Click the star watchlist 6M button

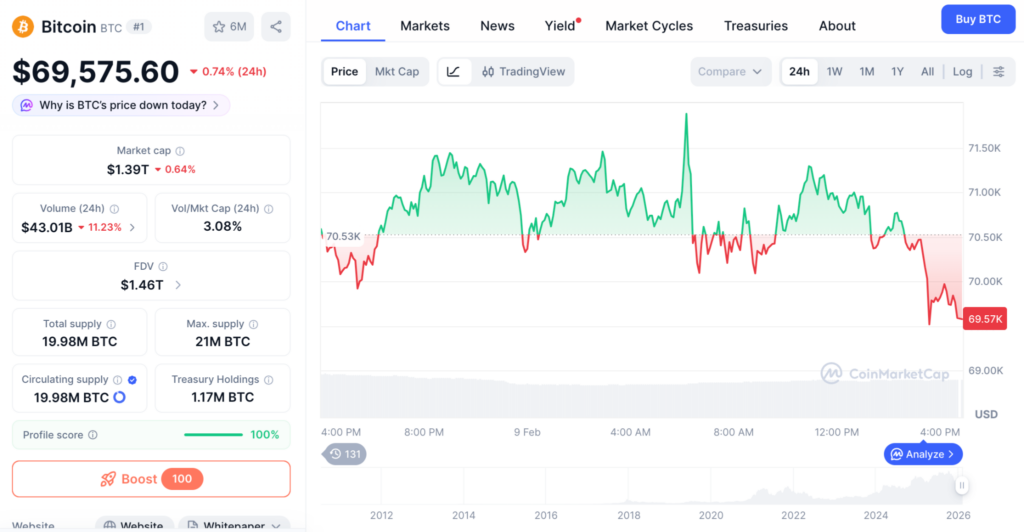pos(229,26)
